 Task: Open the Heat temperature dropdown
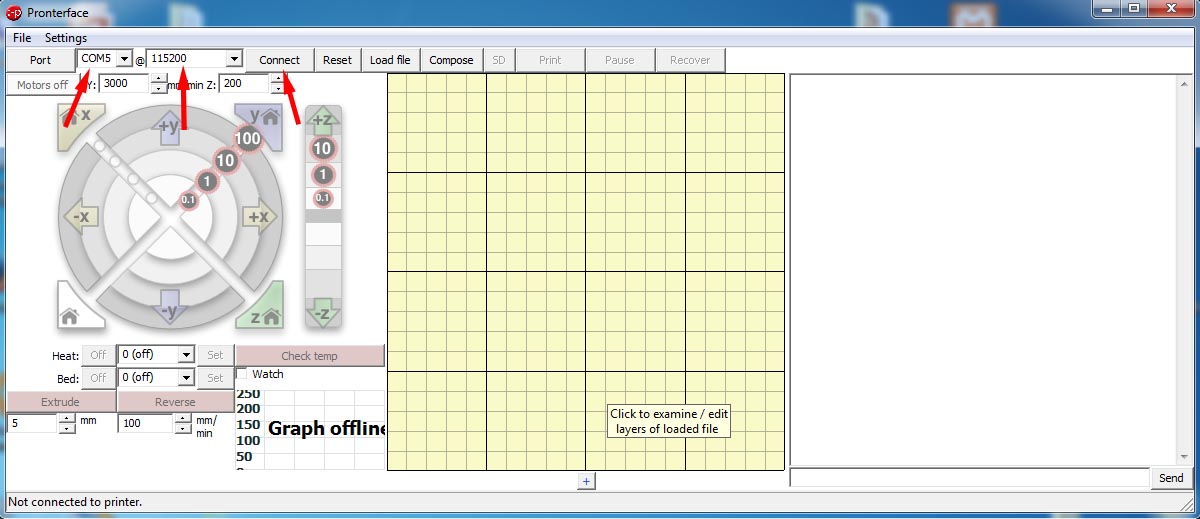pos(185,355)
